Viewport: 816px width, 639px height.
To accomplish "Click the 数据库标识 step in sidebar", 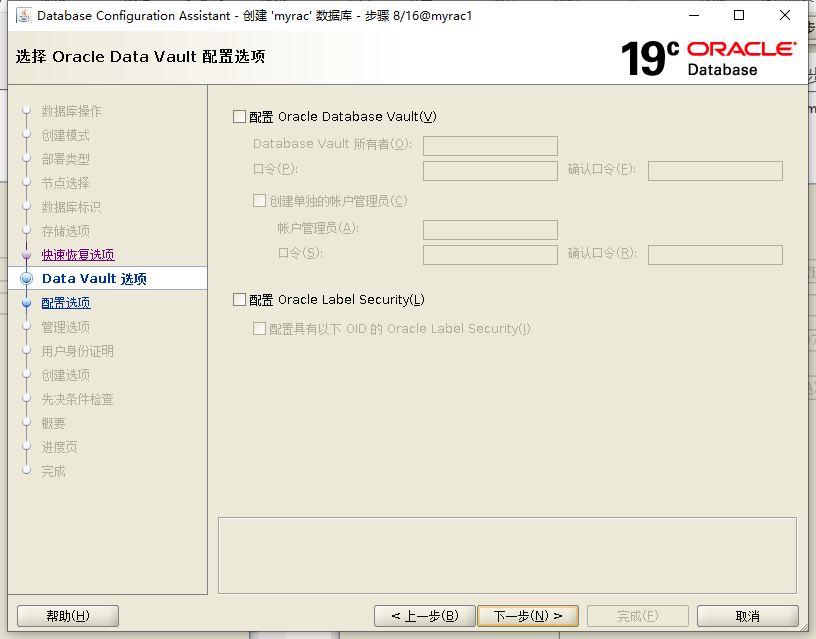I will click(x=71, y=207).
